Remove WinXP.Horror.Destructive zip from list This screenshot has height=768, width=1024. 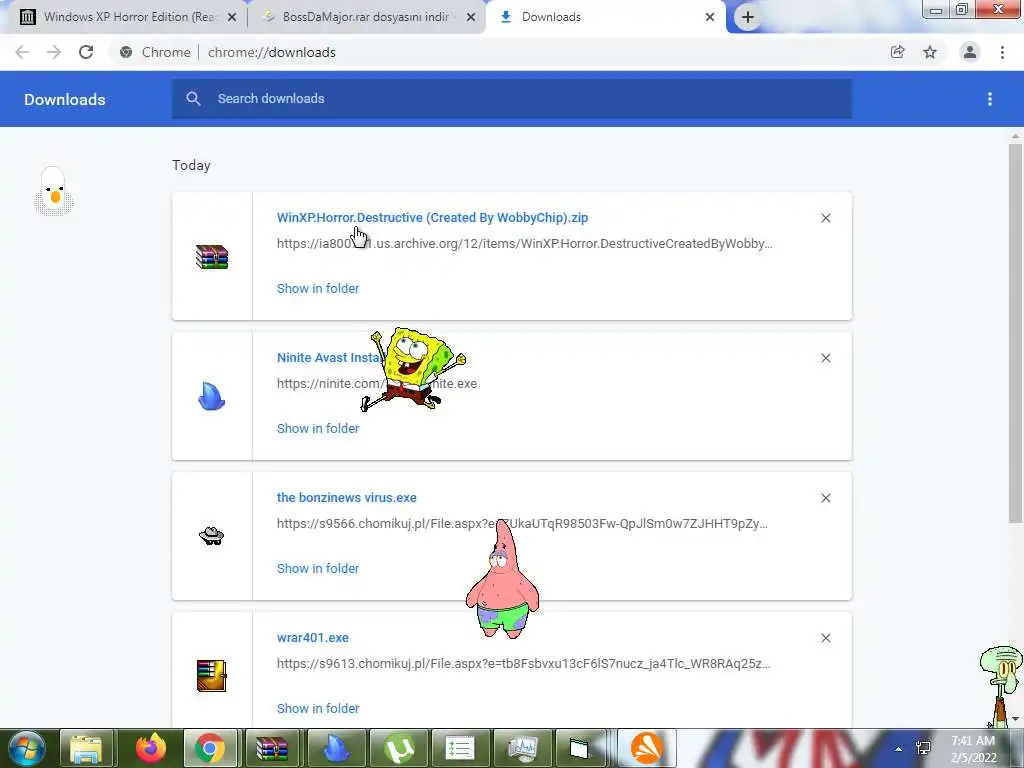[x=825, y=218]
